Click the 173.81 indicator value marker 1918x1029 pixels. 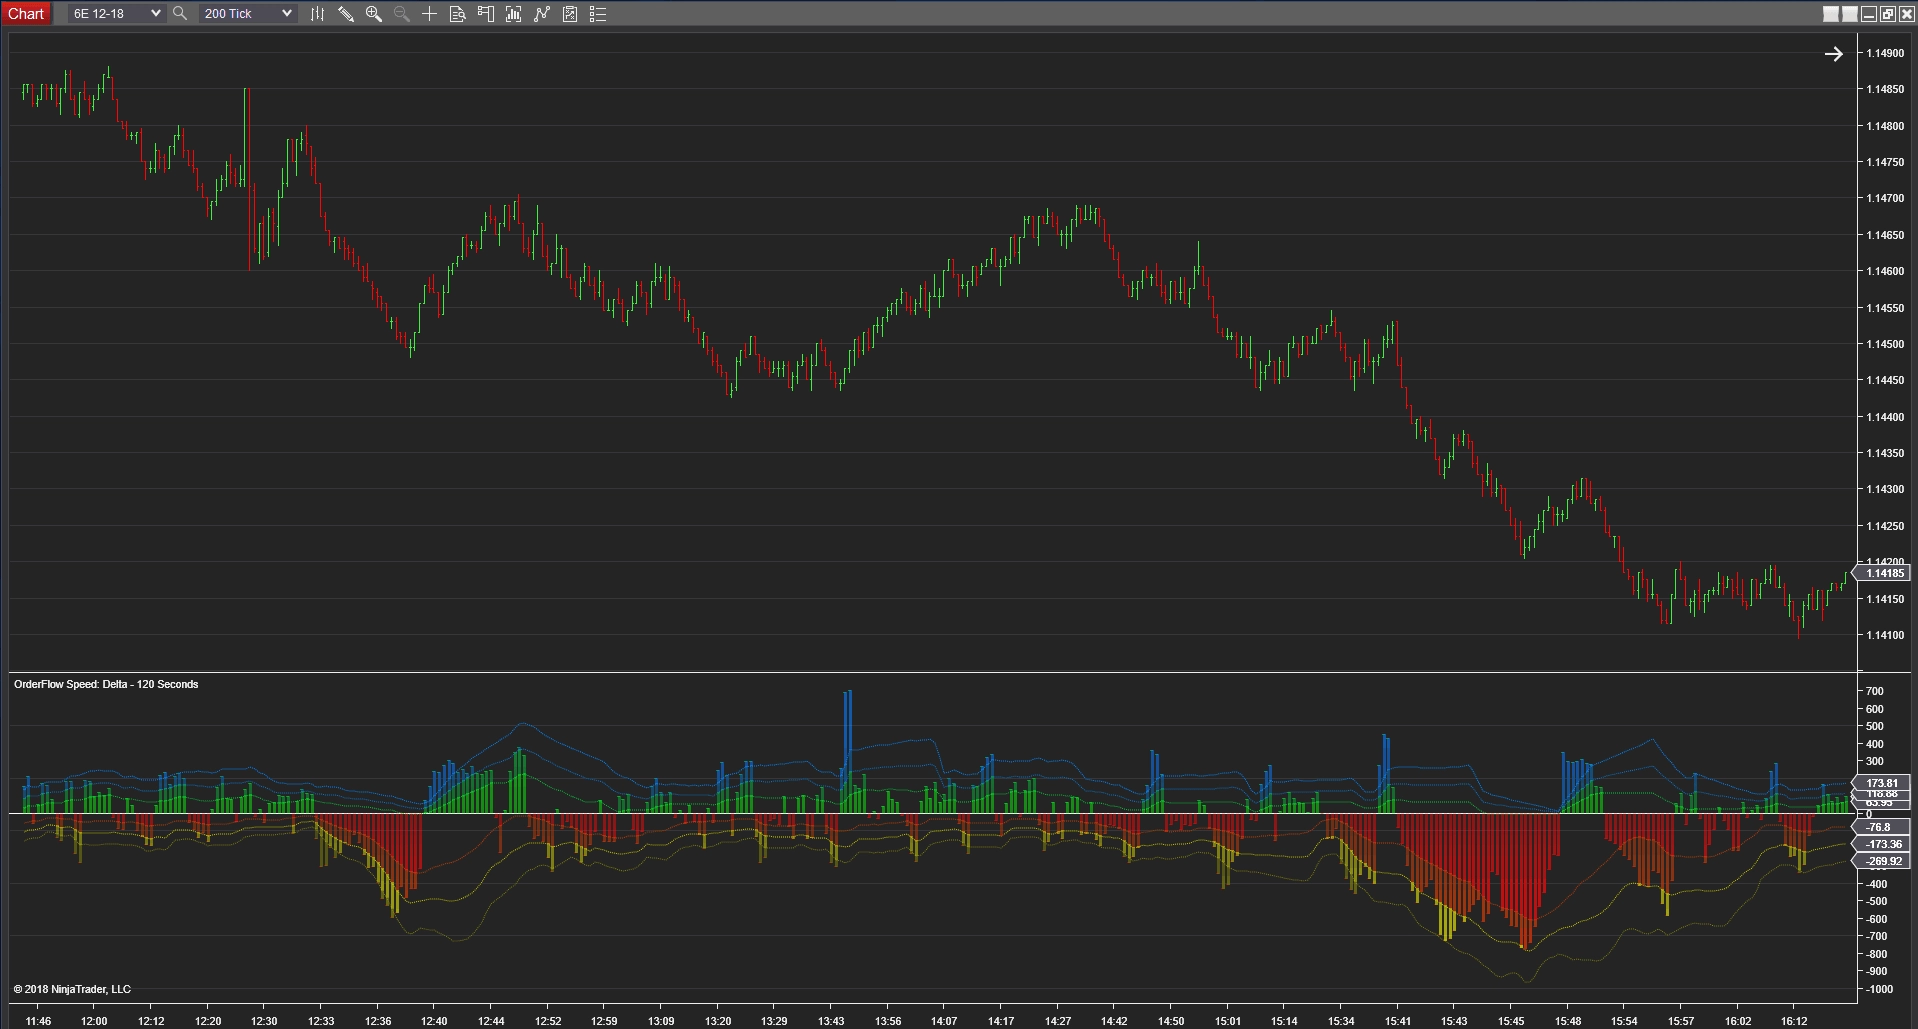(x=1881, y=783)
